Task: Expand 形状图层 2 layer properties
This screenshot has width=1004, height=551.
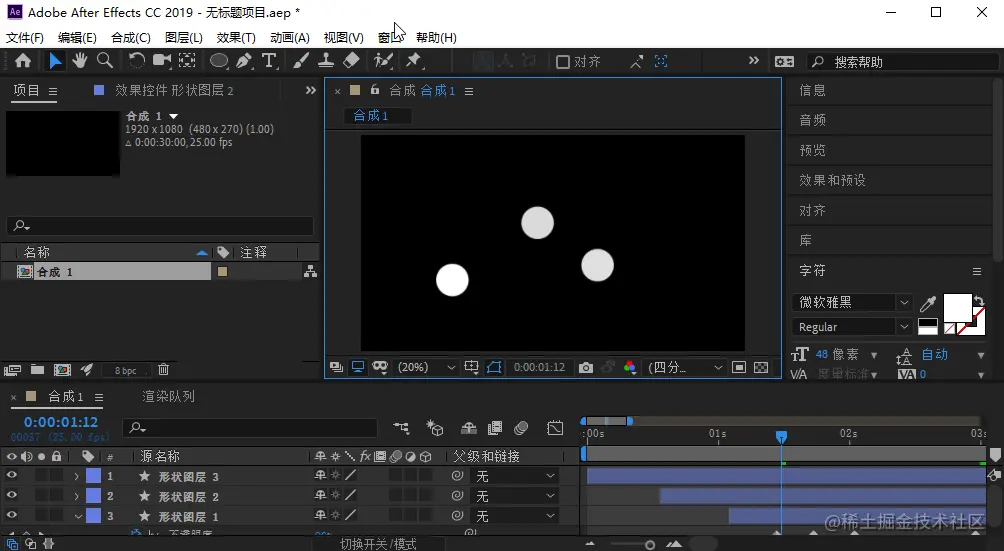Action: click(77, 496)
